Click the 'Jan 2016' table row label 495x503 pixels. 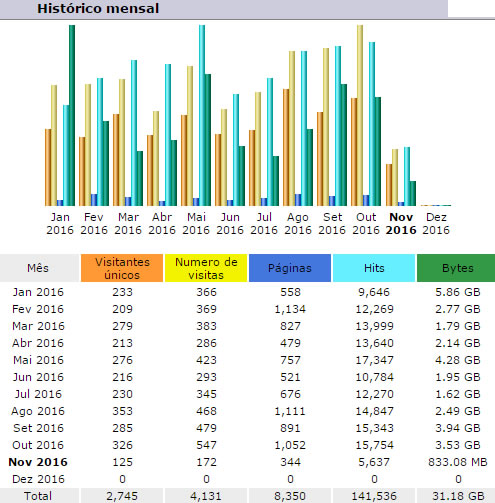38,292
